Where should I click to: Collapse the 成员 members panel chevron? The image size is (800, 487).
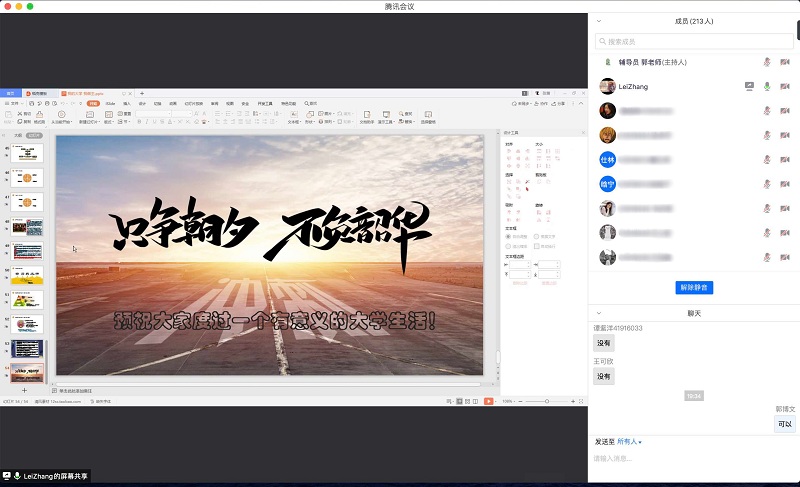[x=599, y=20]
